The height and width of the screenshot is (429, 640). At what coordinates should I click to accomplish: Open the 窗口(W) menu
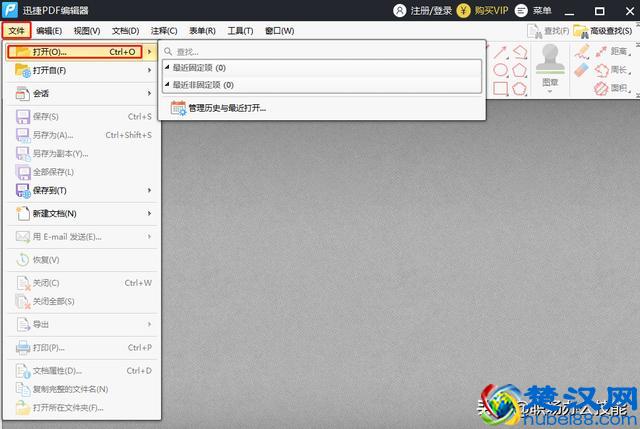tap(280, 31)
